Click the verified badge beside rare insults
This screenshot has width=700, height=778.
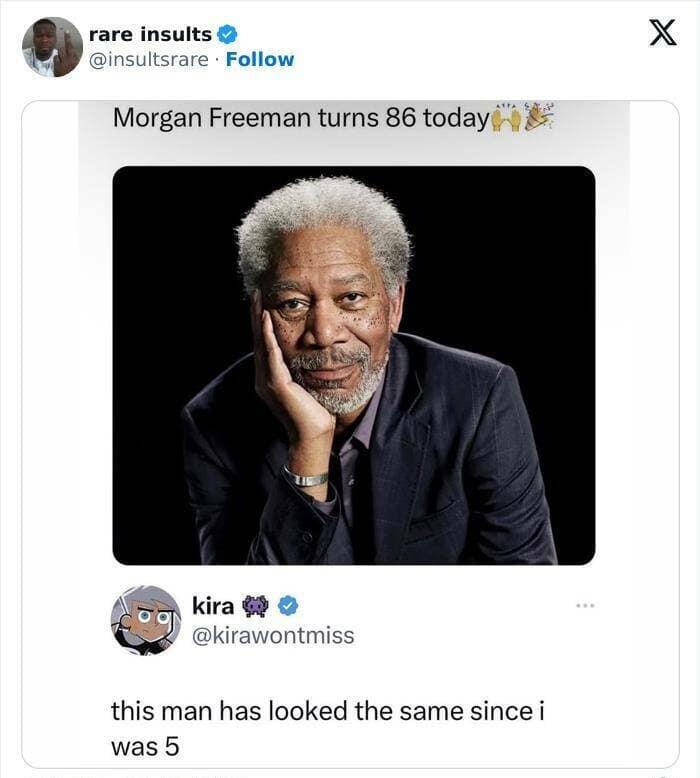(x=228, y=35)
